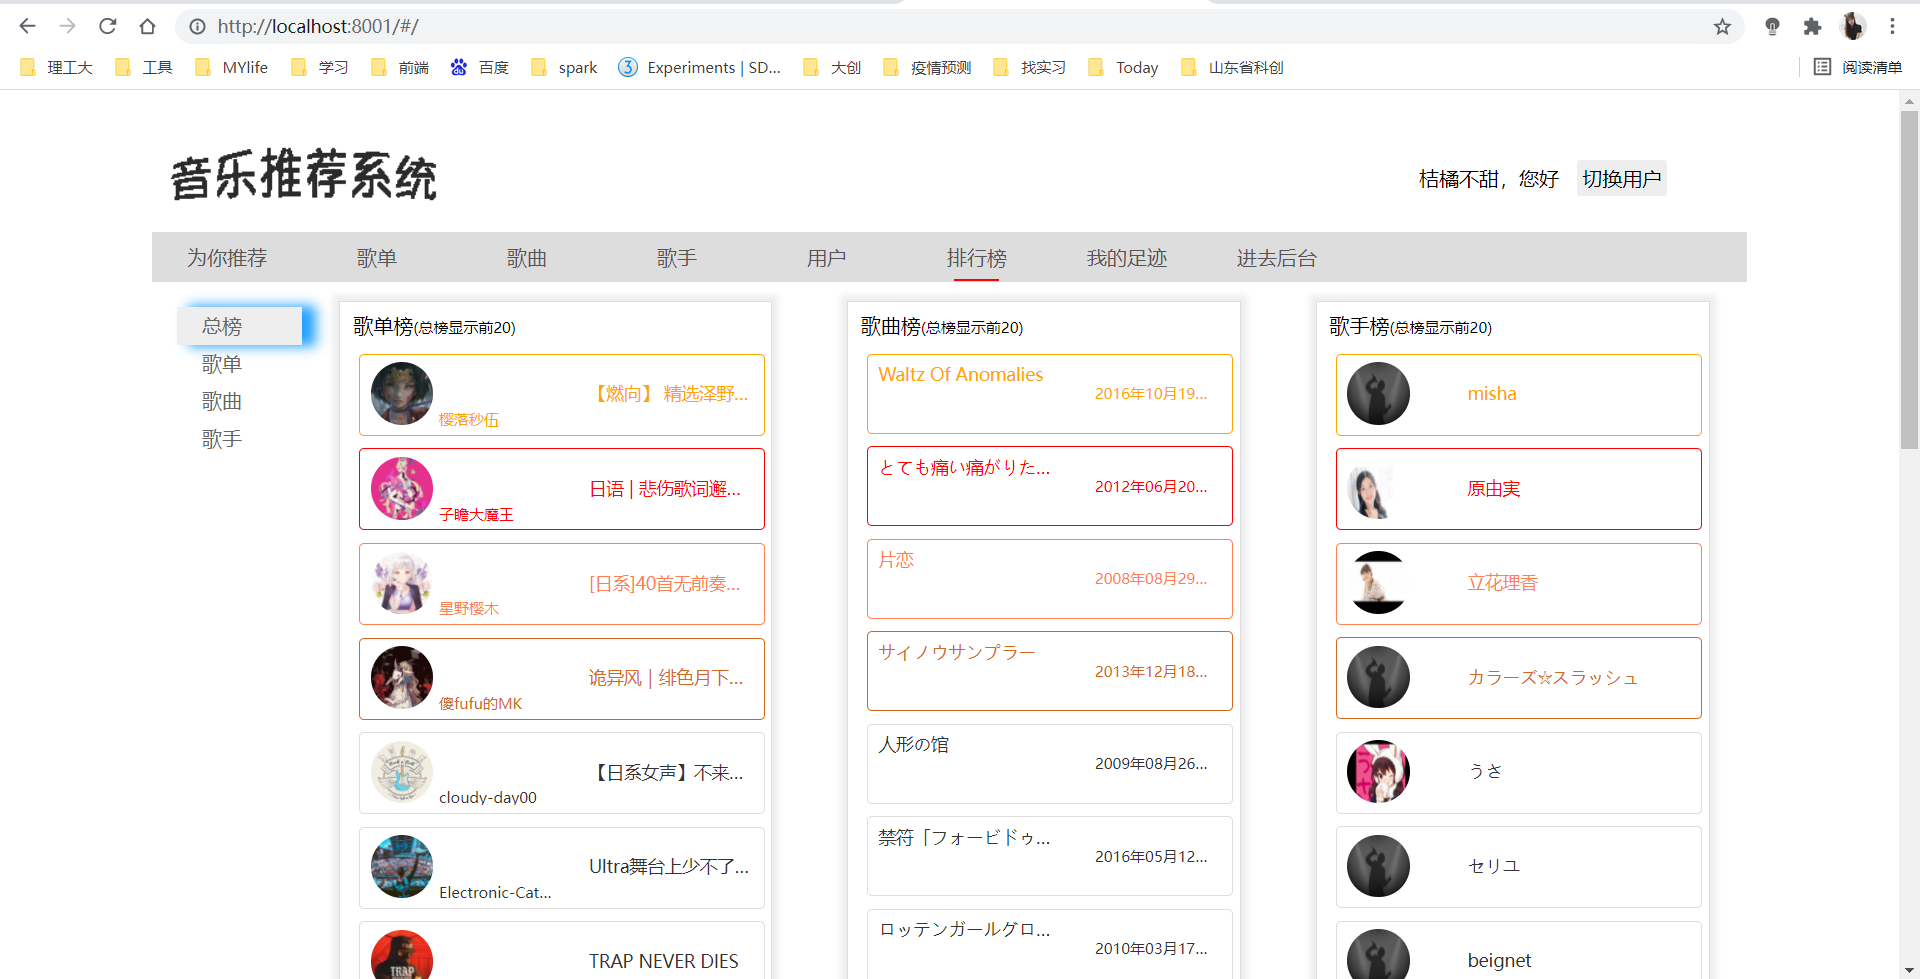The image size is (1920, 979).
Task: Open the 山东省科创 bookmark folder
Action: pyautogui.click(x=1233, y=67)
